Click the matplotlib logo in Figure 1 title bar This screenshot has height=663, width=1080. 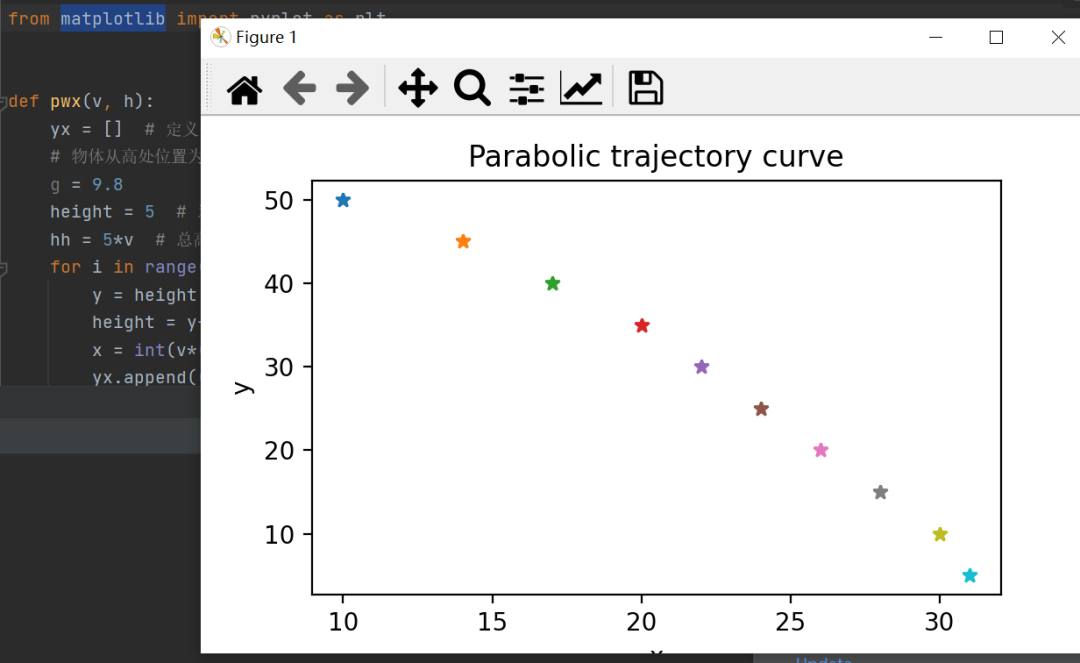(220, 37)
